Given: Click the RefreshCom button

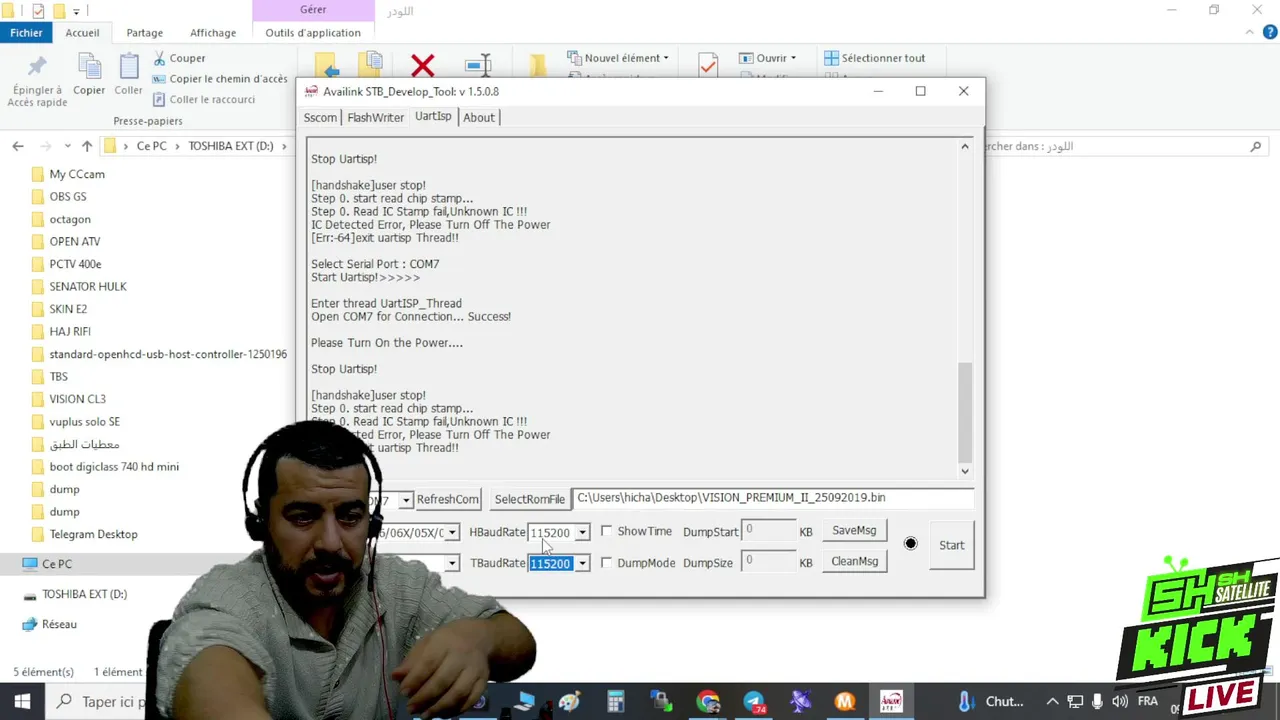Looking at the screenshot, I should pyautogui.click(x=447, y=499).
